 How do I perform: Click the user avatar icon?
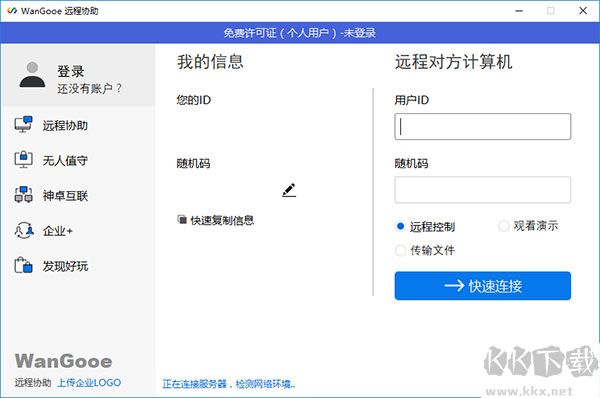tap(33, 75)
